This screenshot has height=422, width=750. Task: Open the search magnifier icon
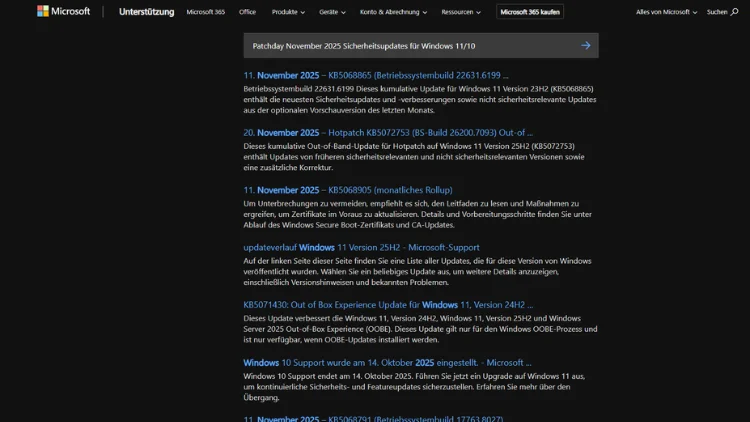pos(734,12)
